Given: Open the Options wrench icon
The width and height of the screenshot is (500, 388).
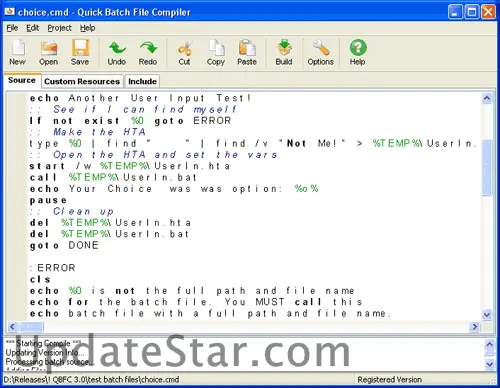Looking at the screenshot, I should tap(321, 53).
